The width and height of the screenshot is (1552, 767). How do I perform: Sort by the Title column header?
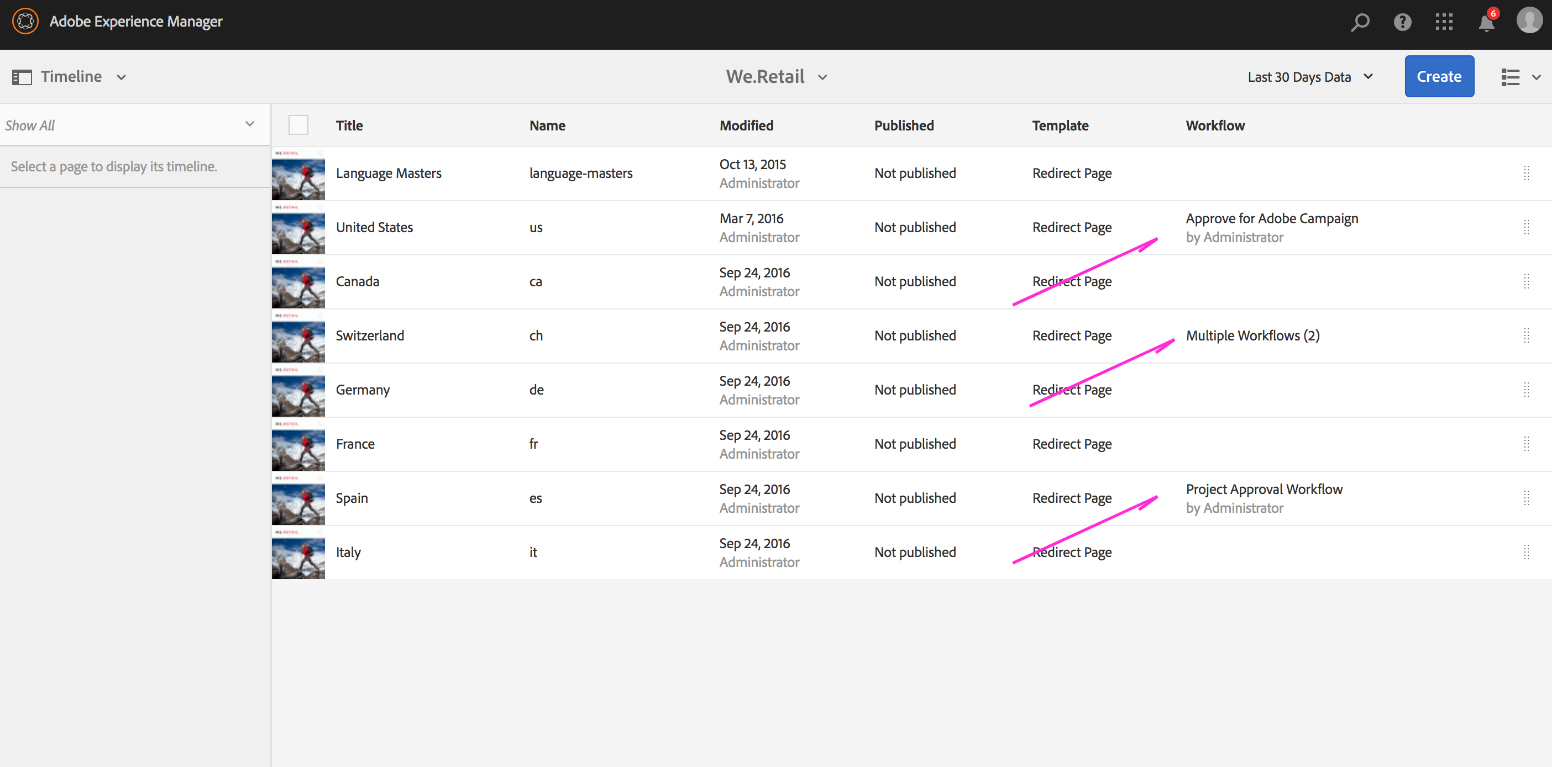pyautogui.click(x=349, y=125)
